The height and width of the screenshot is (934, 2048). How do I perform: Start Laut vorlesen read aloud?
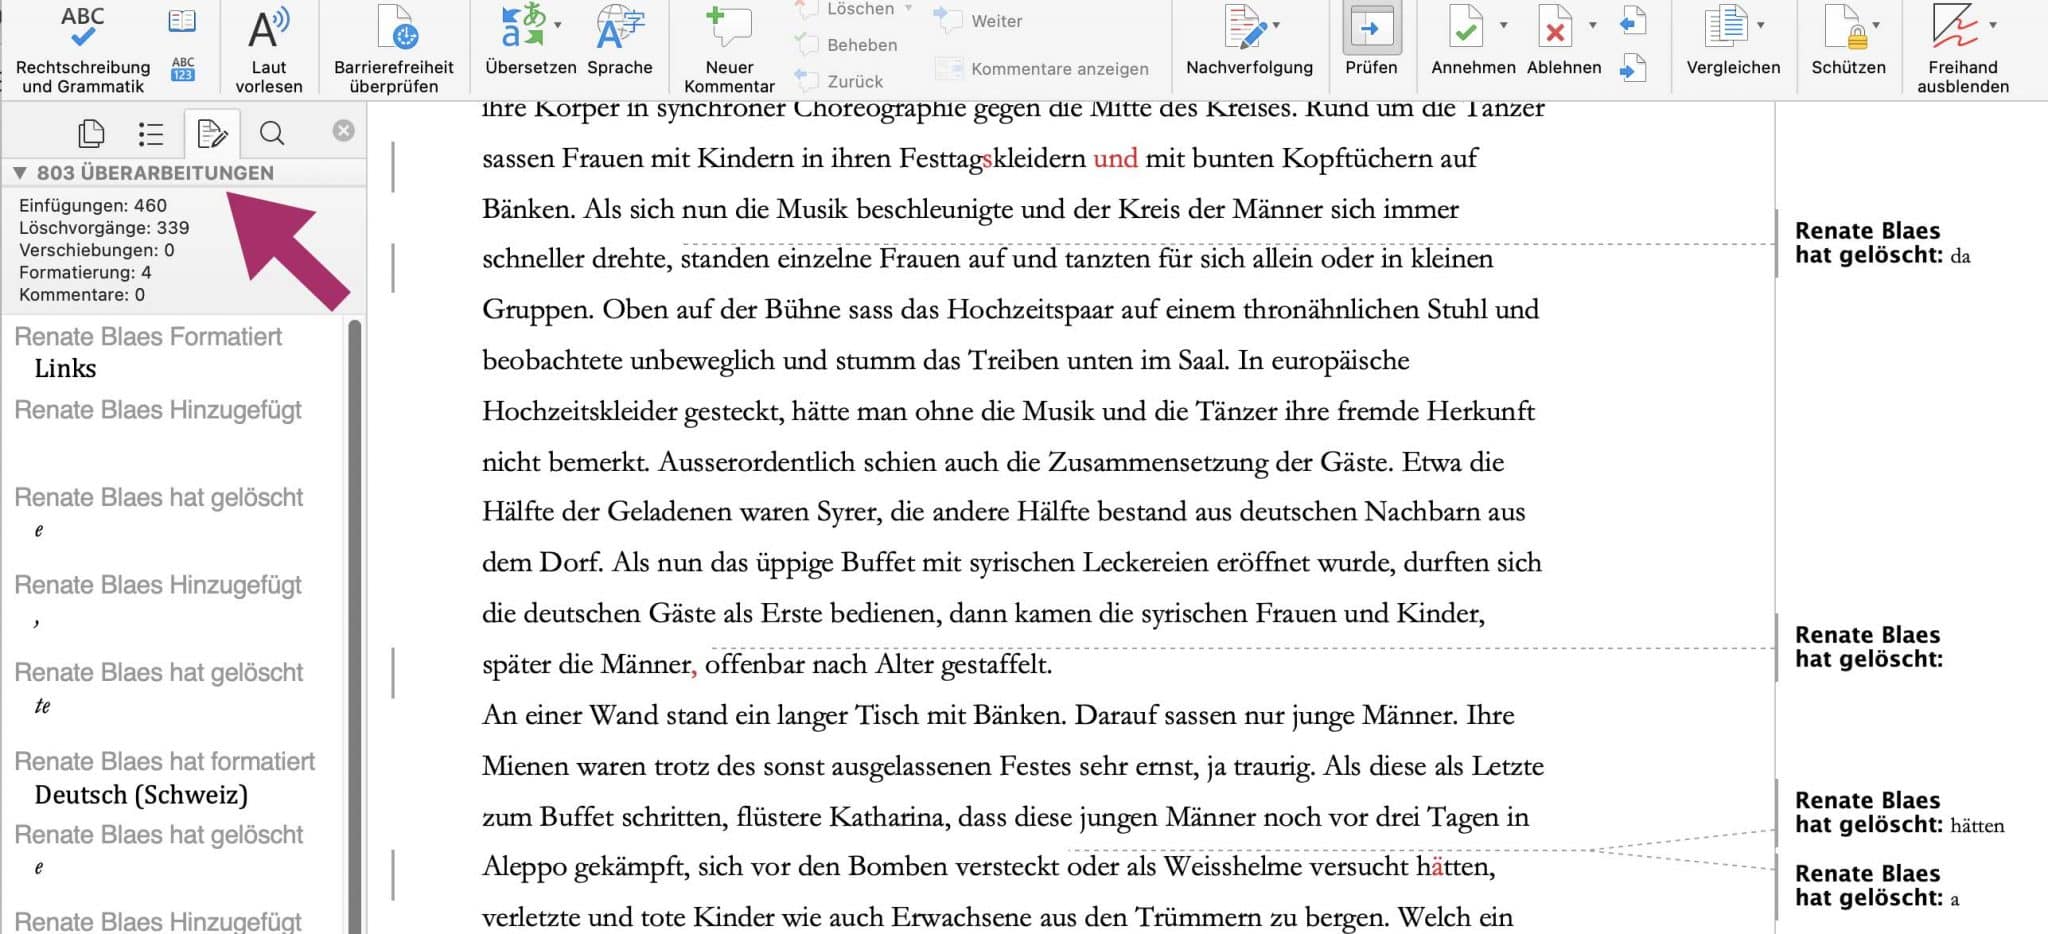coord(269,48)
